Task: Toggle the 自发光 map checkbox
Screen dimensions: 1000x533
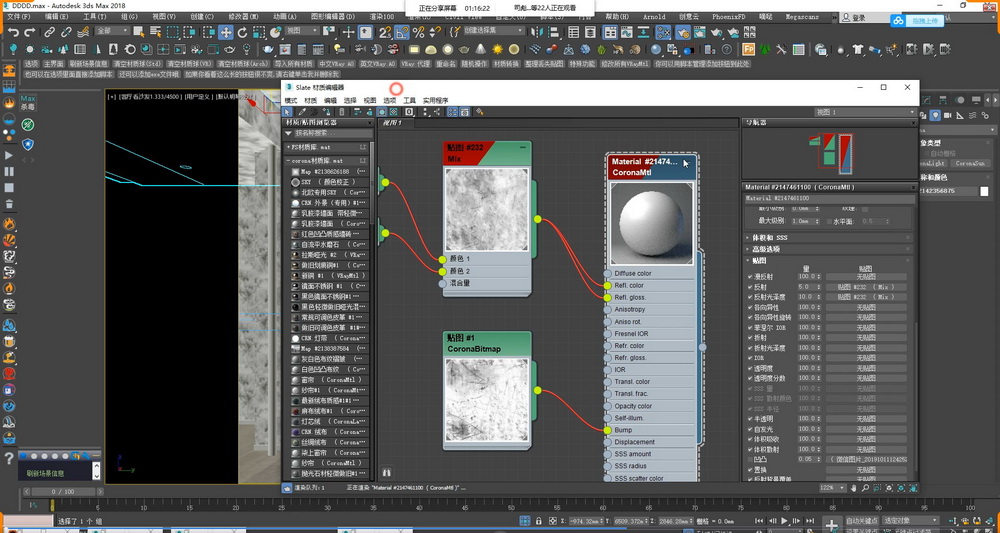Action: click(x=750, y=429)
